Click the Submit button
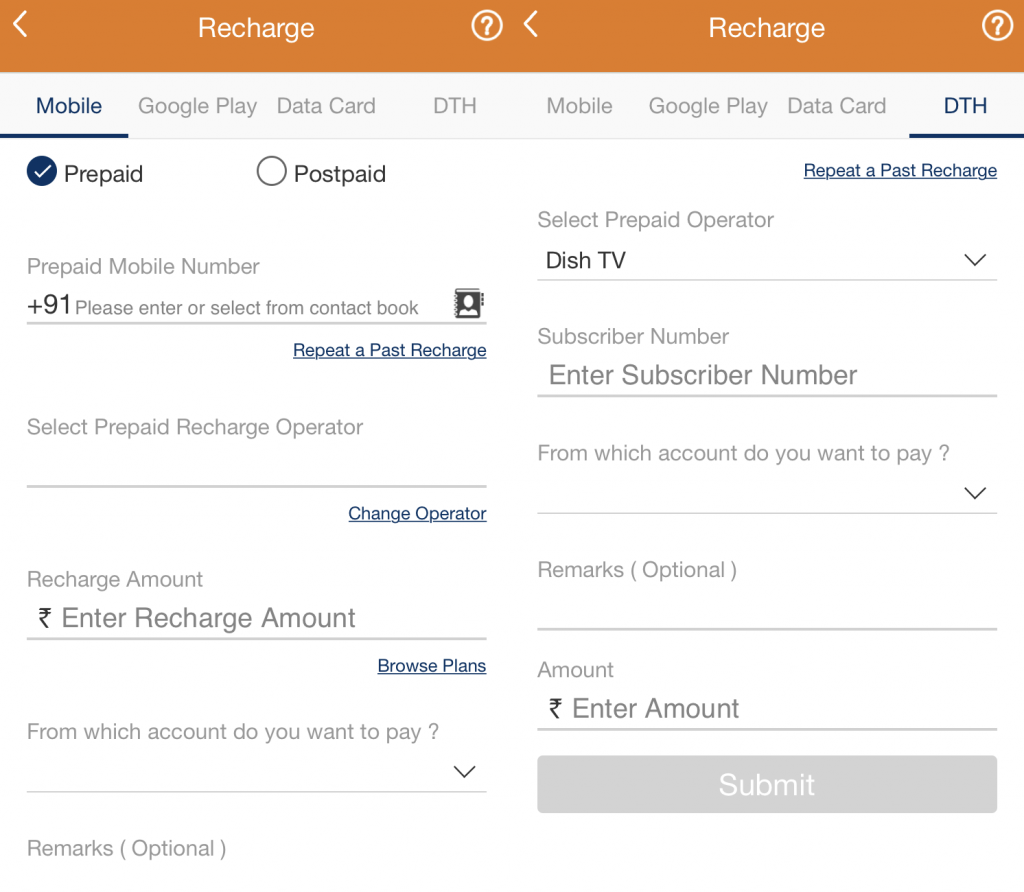 point(767,784)
